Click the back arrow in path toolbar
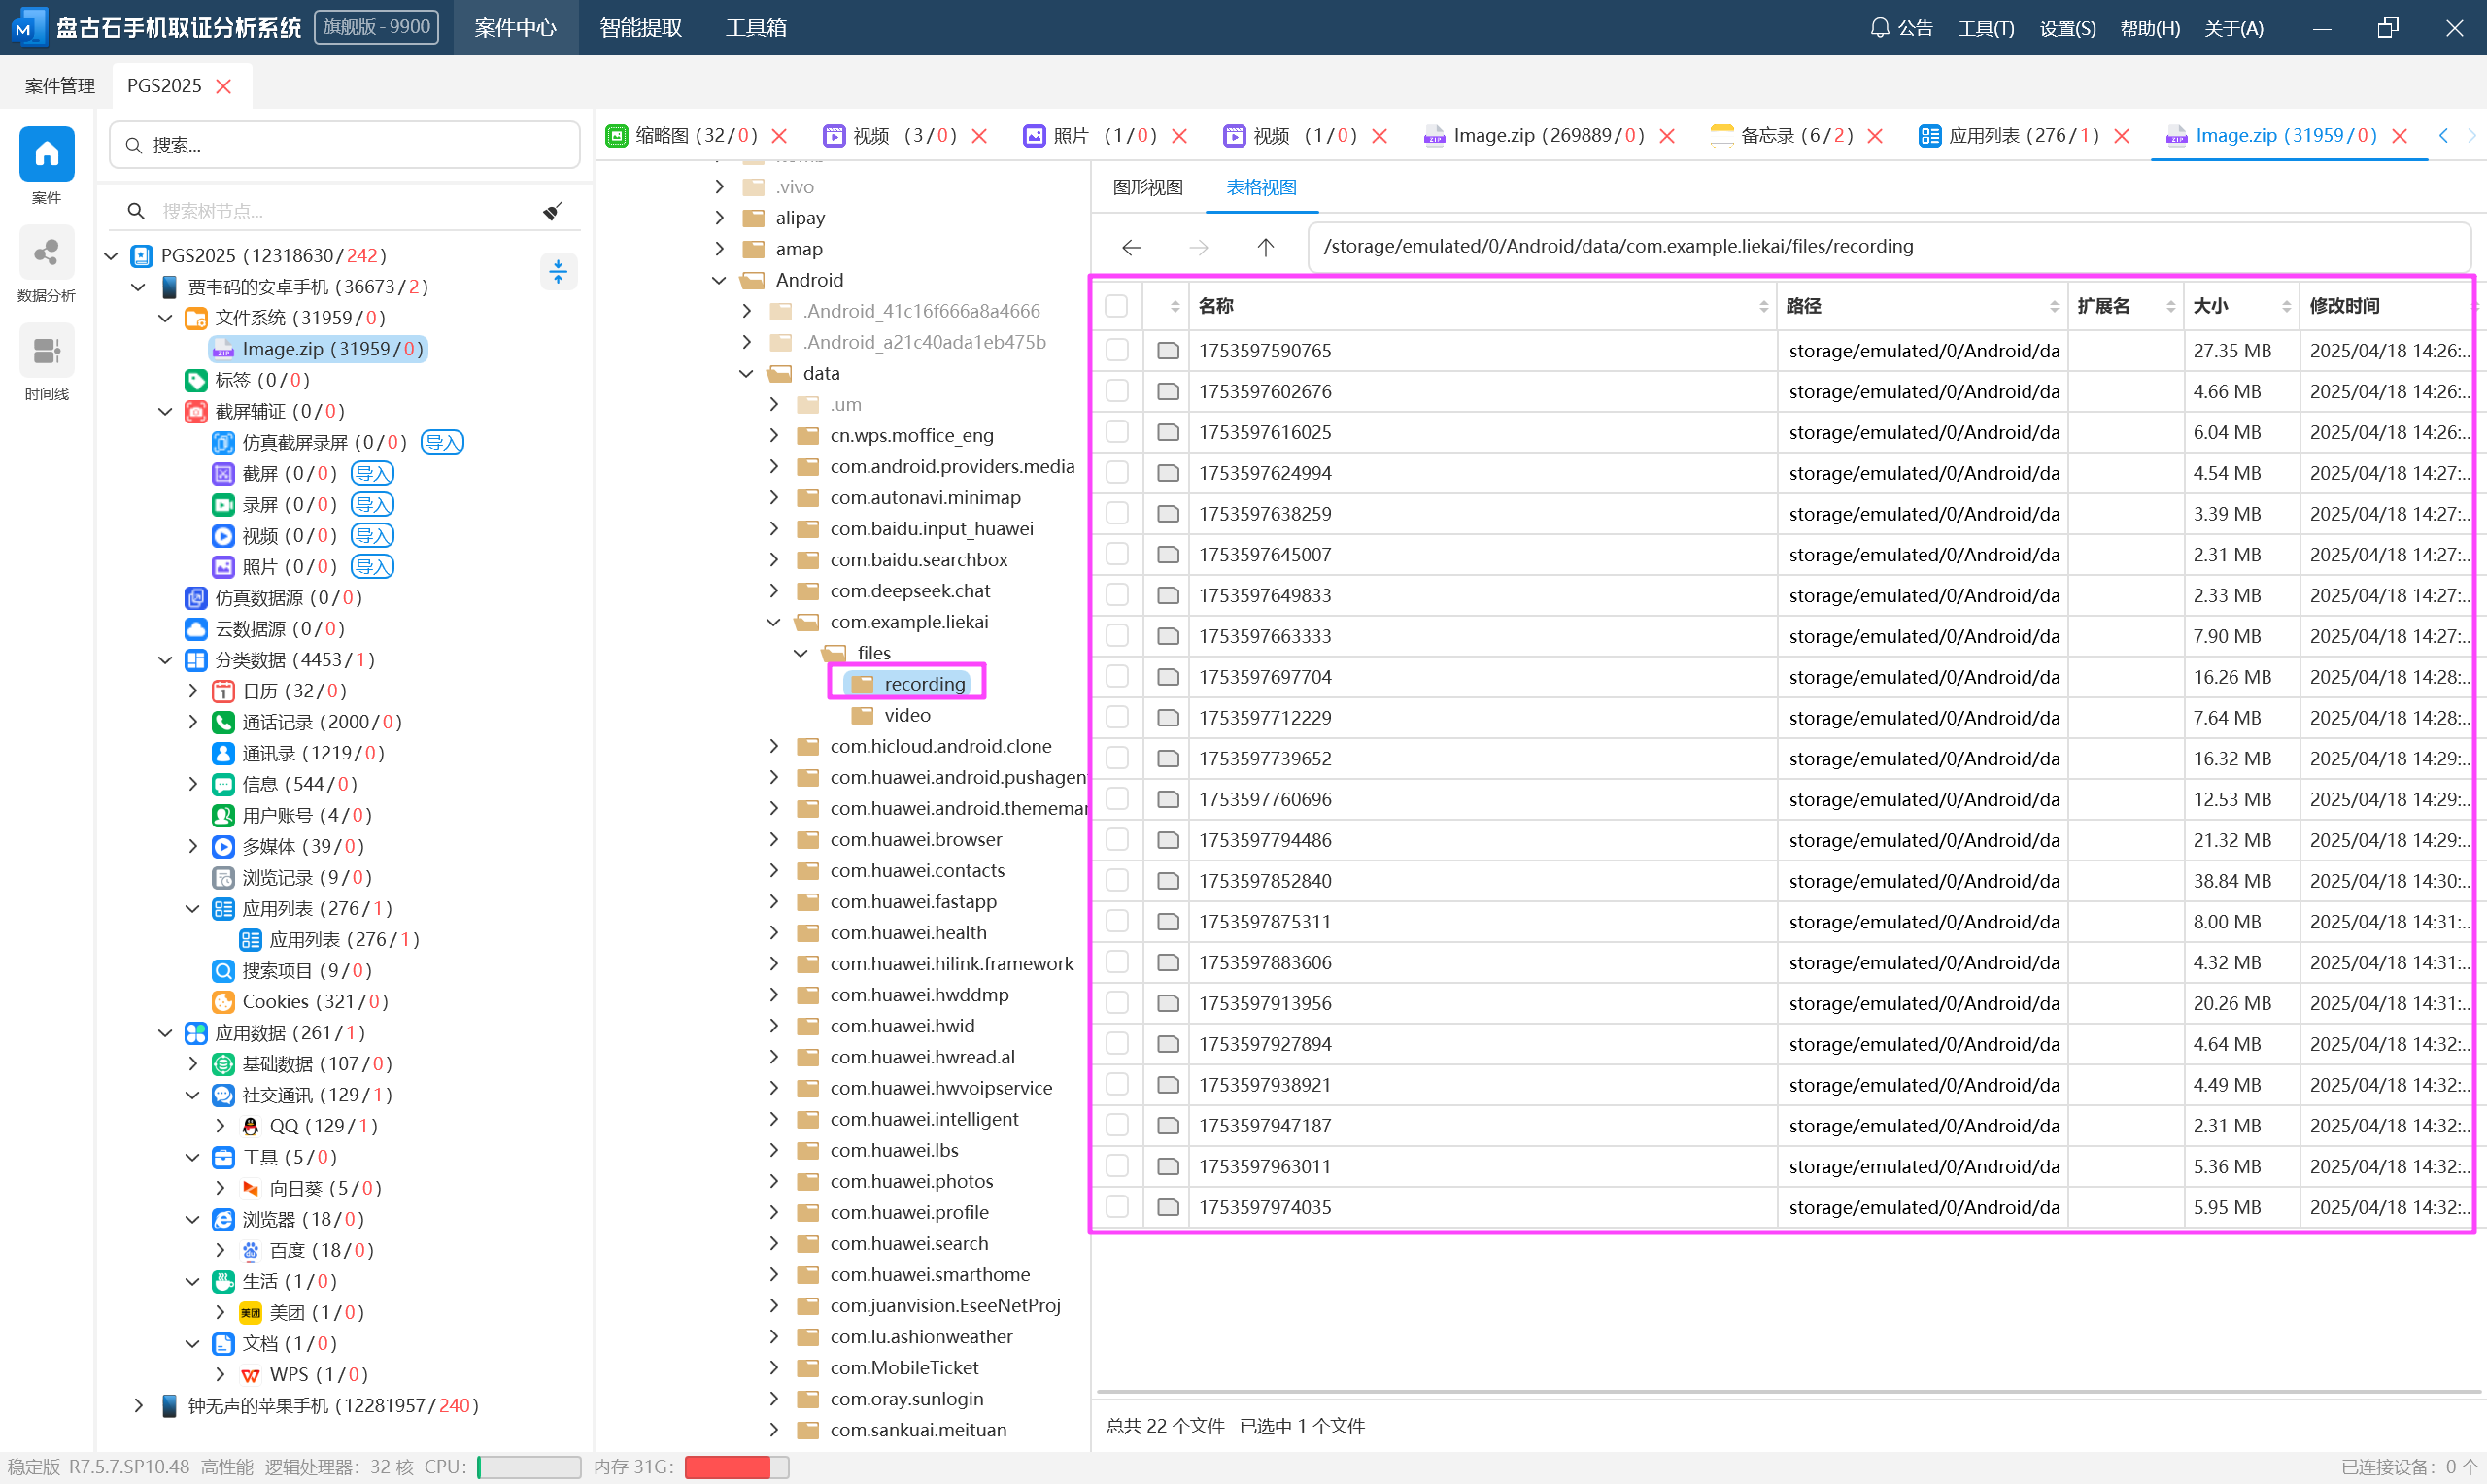This screenshot has height=1484, width=2487. pyautogui.click(x=1131, y=247)
